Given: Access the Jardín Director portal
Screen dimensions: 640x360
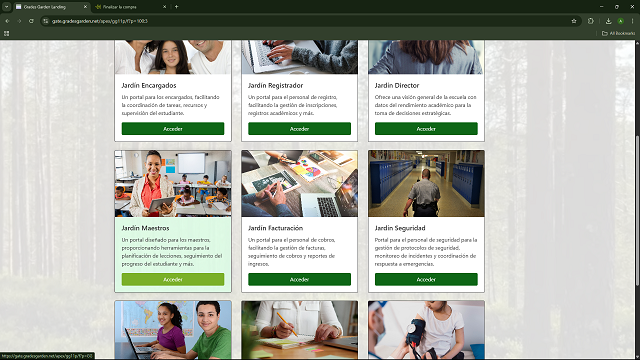Looking at the screenshot, I should click(426, 129).
